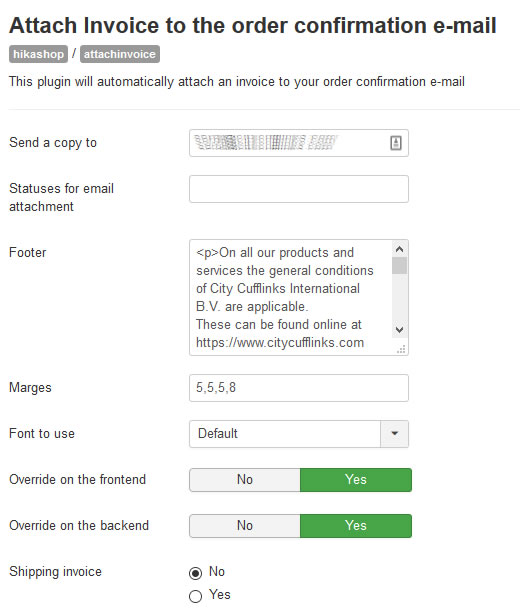Open the Font to use dropdown arrow
The width and height of the screenshot is (520, 612).
(x=395, y=434)
